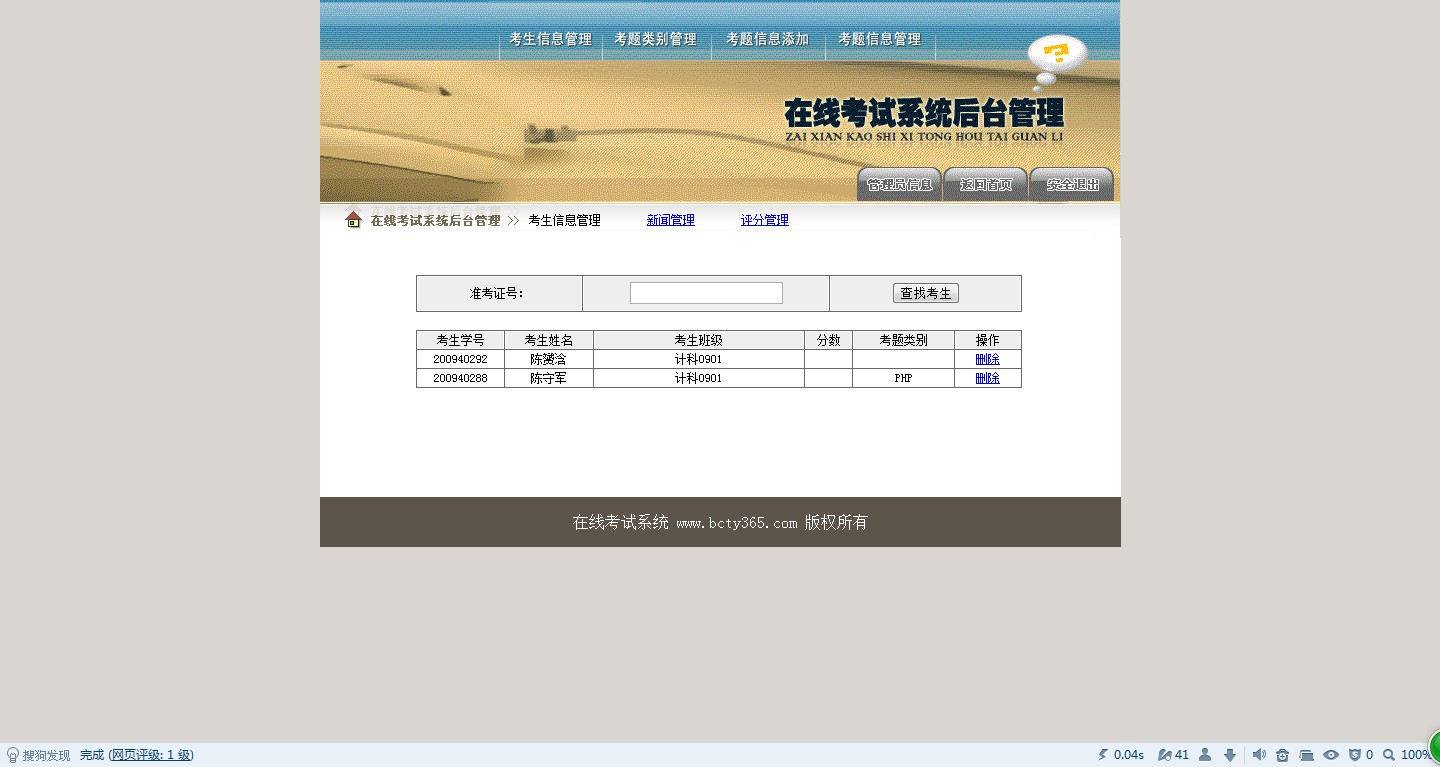Open the downloads arrow icon
The height and width of the screenshot is (767, 1440).
pyautogui.click(x=1230, y=755)
